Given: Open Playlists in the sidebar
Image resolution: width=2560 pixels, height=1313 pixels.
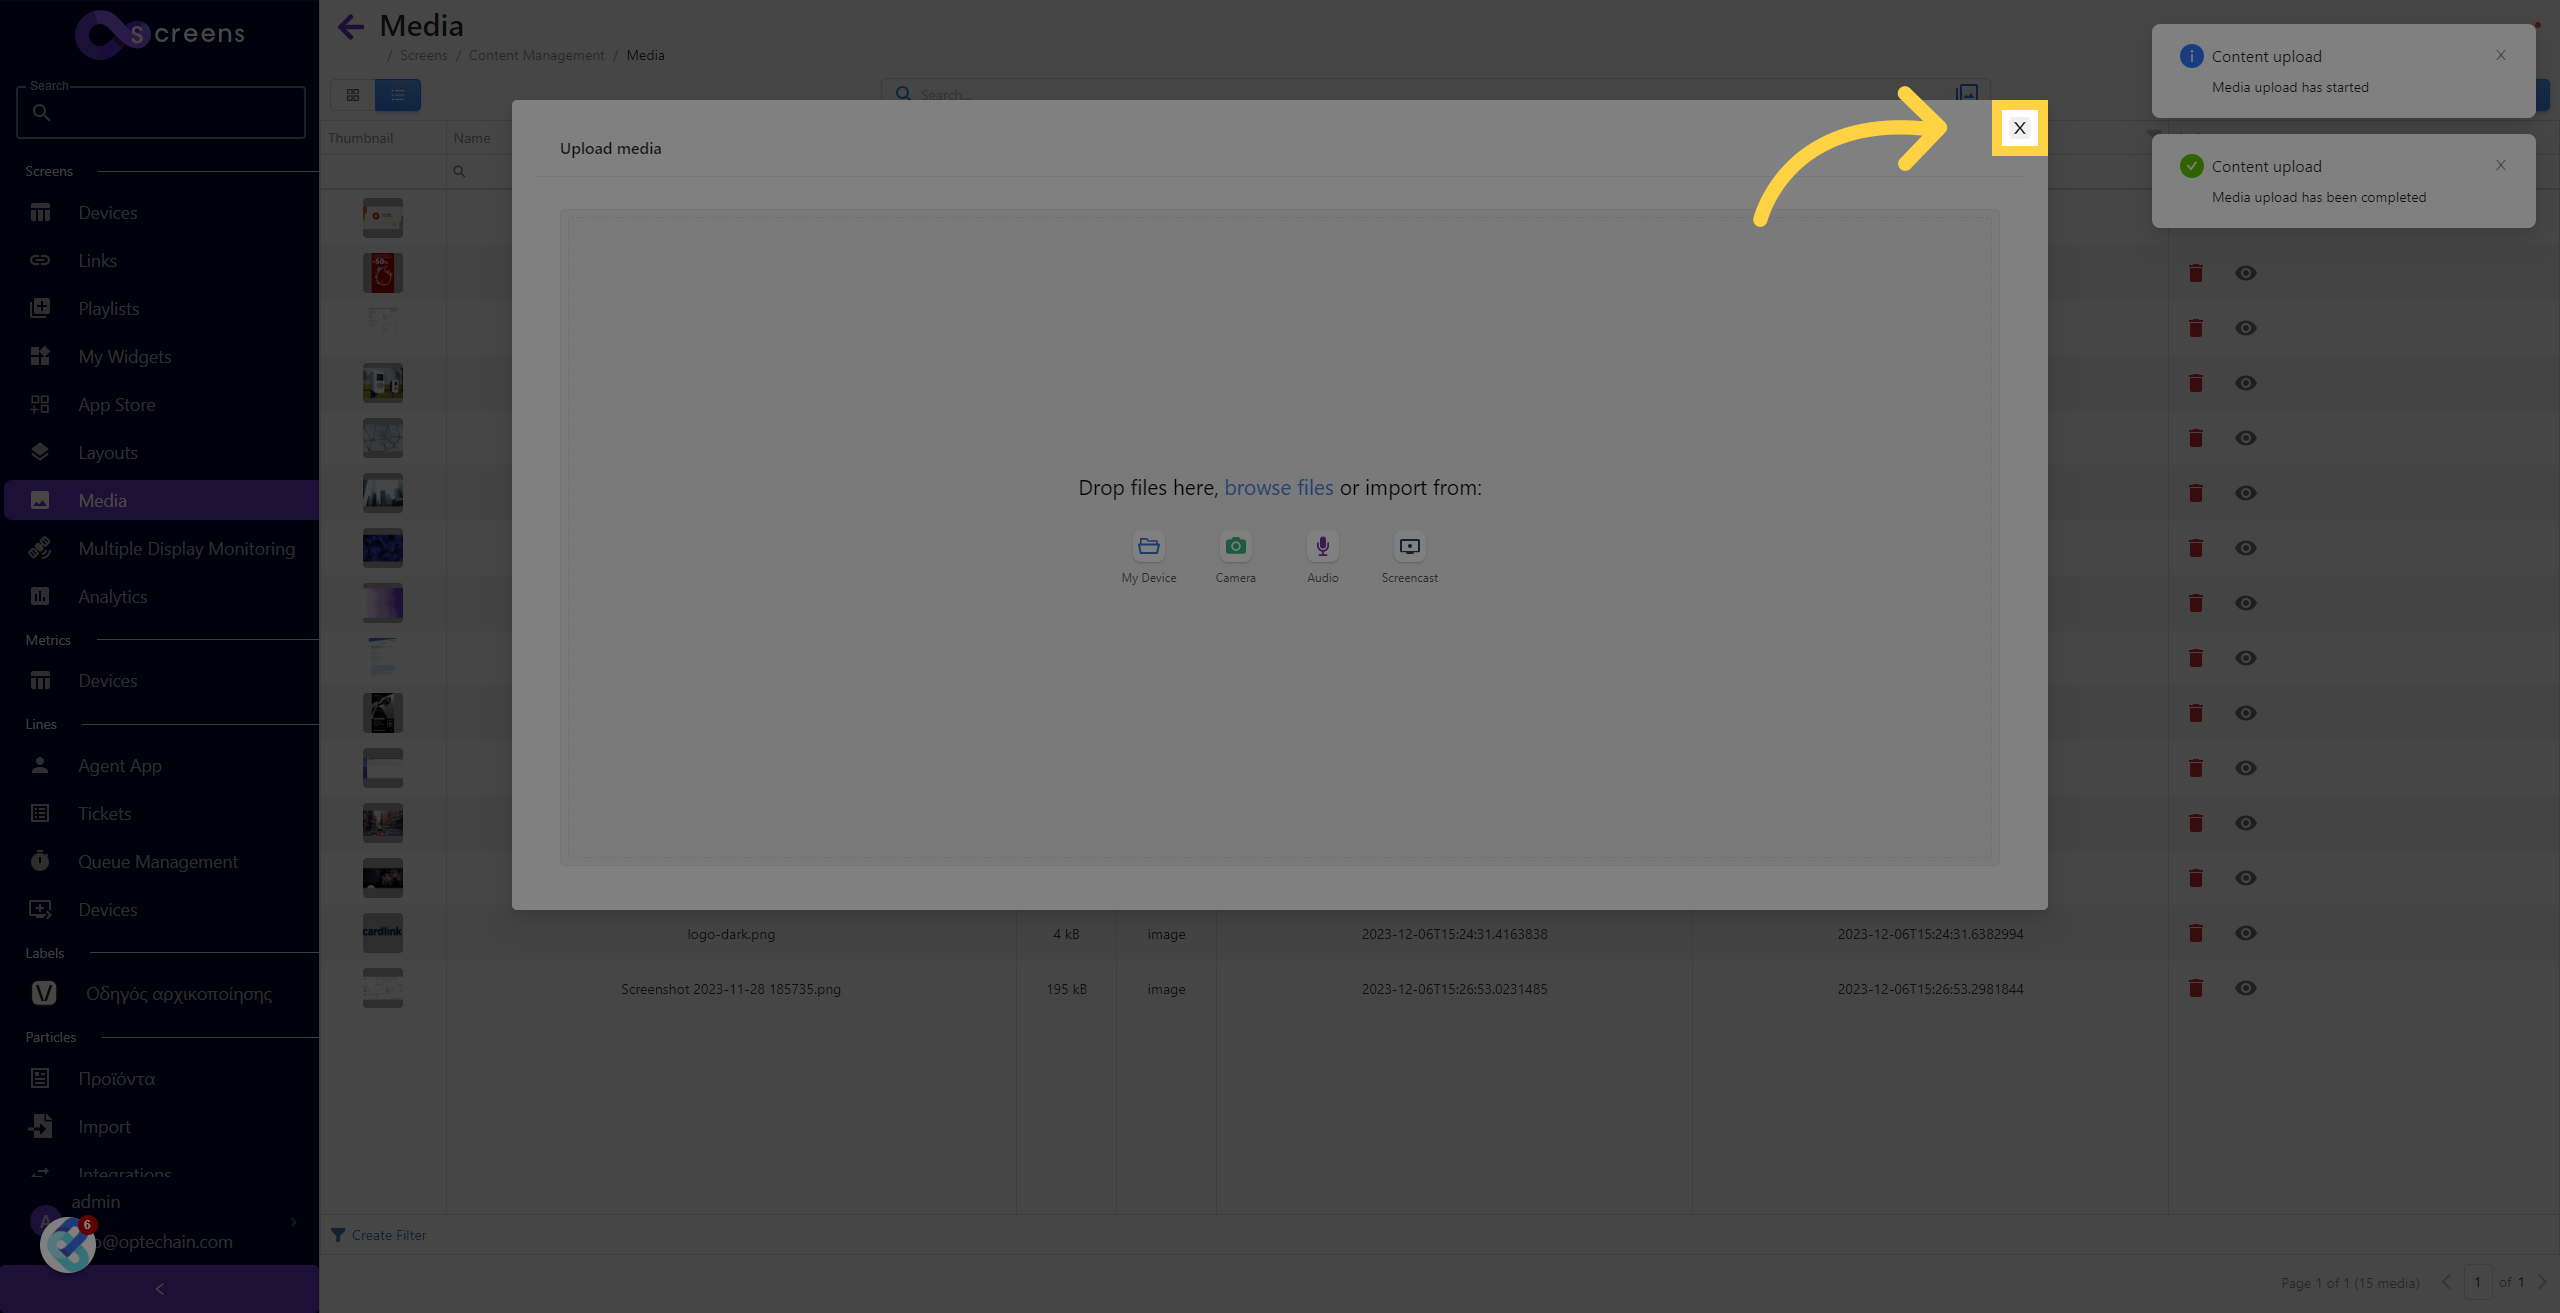Looking at the screenshot, I should point(108,309).
